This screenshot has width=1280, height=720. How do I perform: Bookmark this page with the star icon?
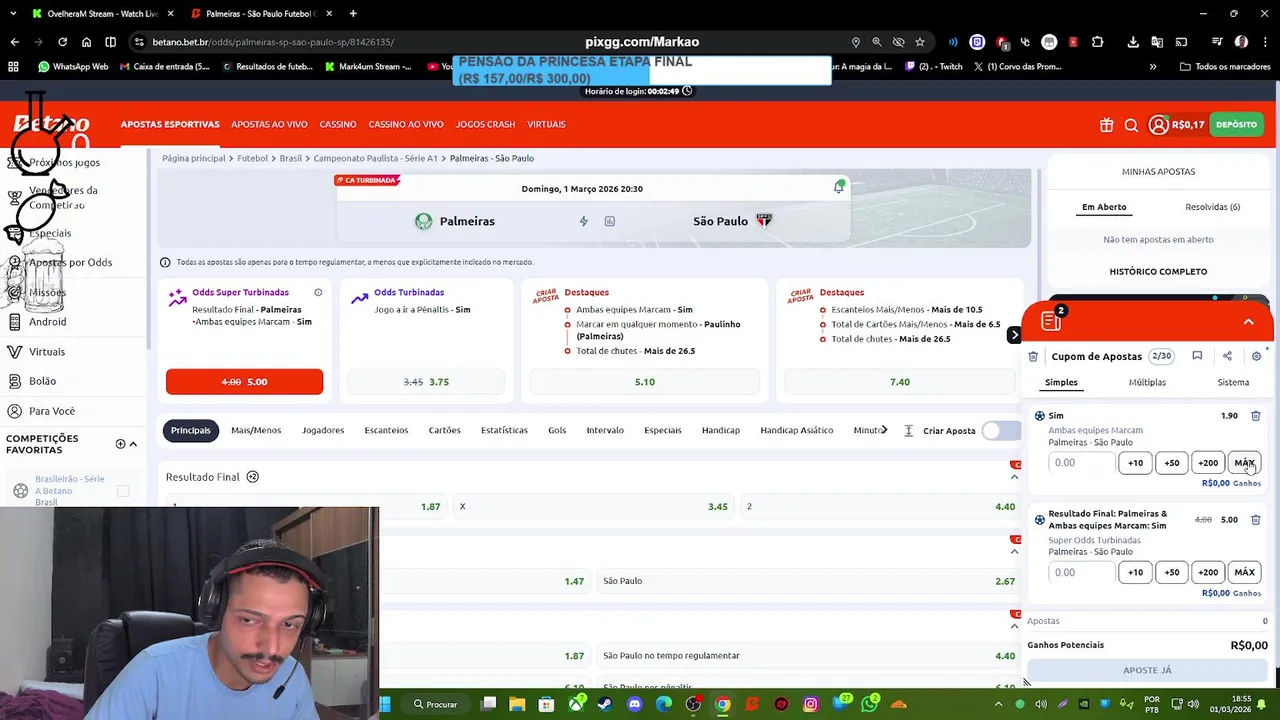[x=920, y=42]
